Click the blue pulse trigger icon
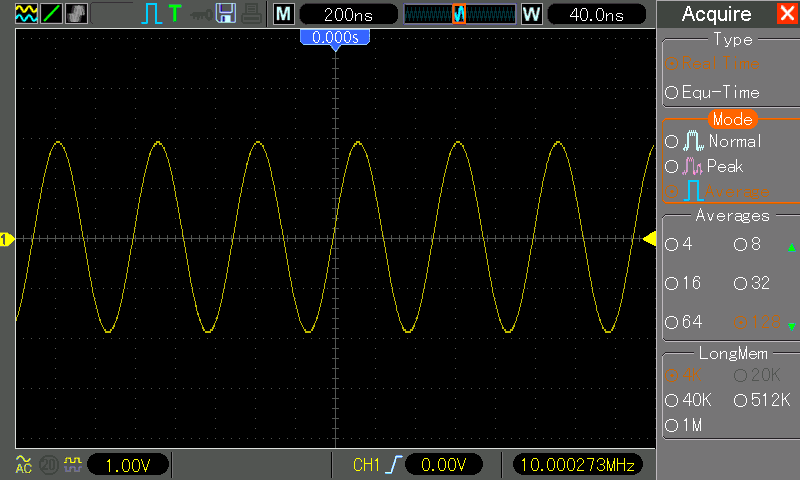Image resolution: width=800 pixels, height=480 pixels. (151, 13)
